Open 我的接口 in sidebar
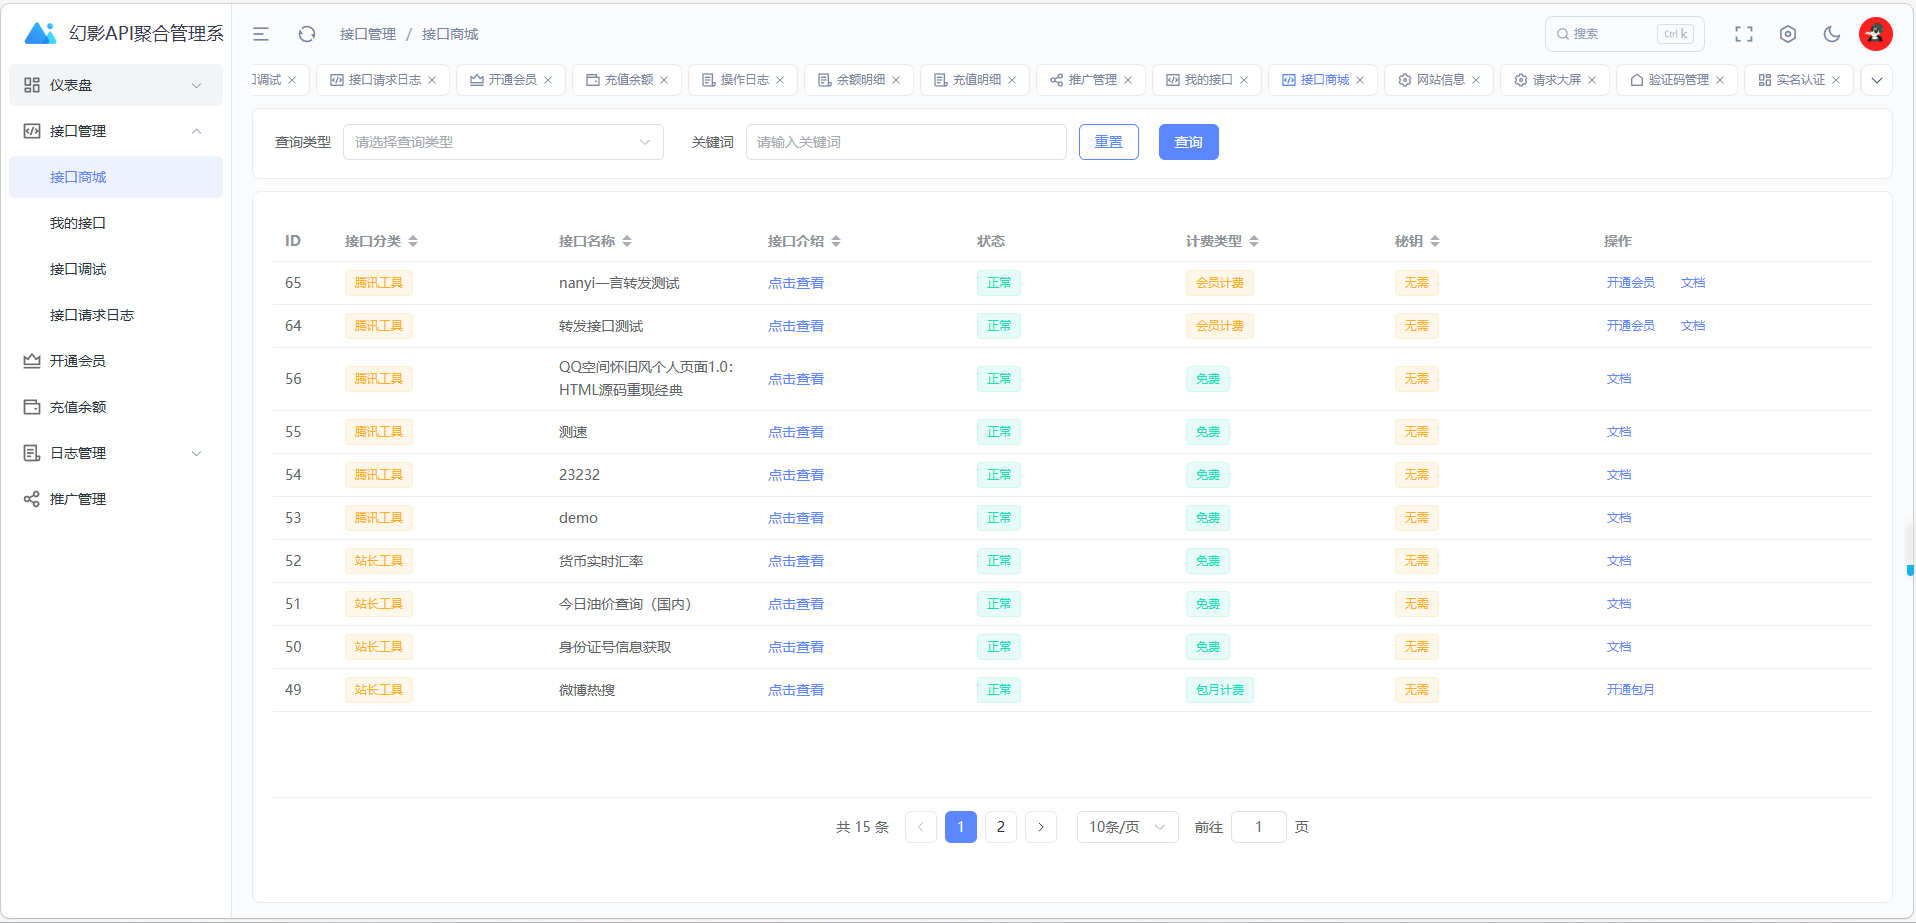This screenshot has width=1916, height=923. 116,223
